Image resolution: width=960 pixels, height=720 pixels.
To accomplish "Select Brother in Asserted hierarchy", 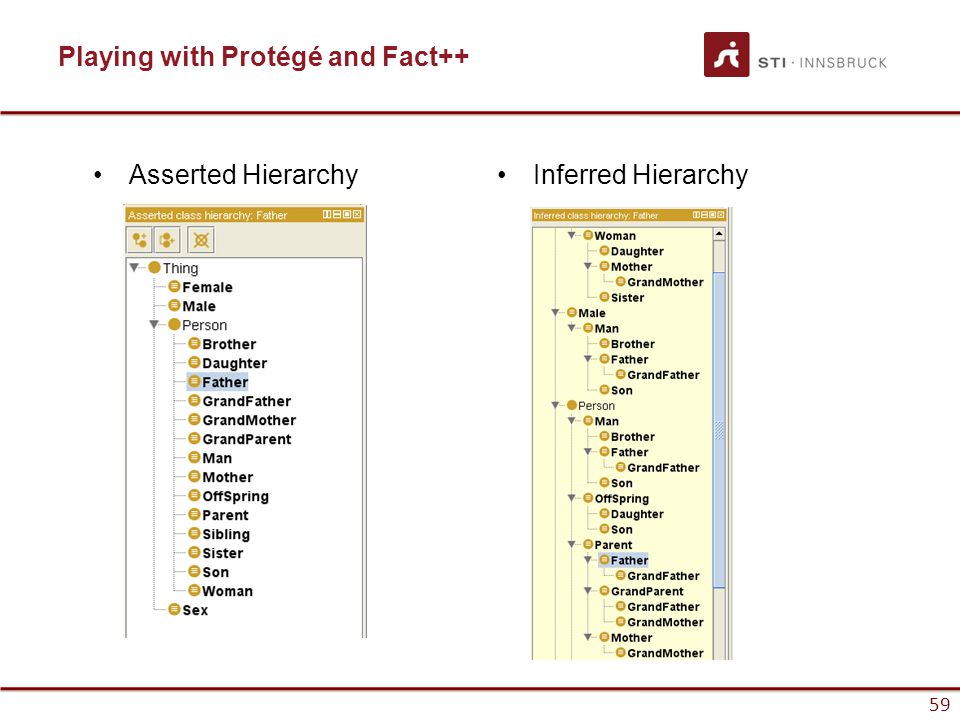I will point(229,344).
